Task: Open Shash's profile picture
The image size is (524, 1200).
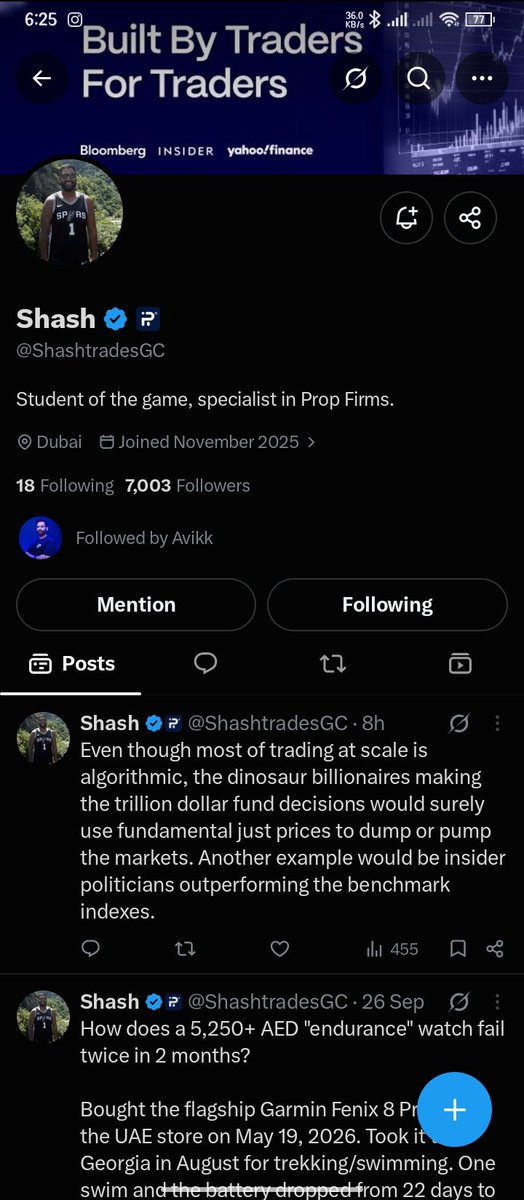Action: click(x=70, y=212)
